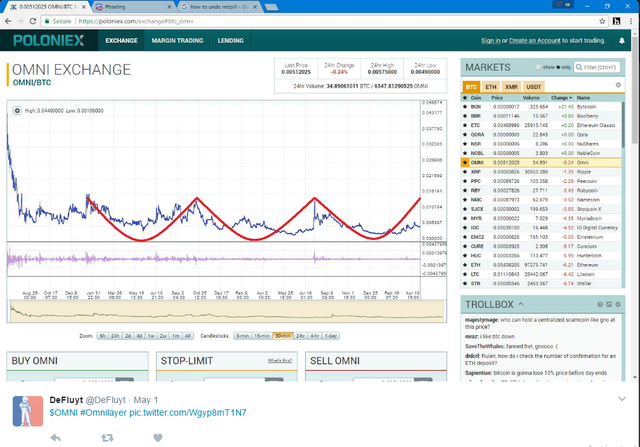Open markets panel settings gear
Screen dimensions: 640x447
coord(618,85)
